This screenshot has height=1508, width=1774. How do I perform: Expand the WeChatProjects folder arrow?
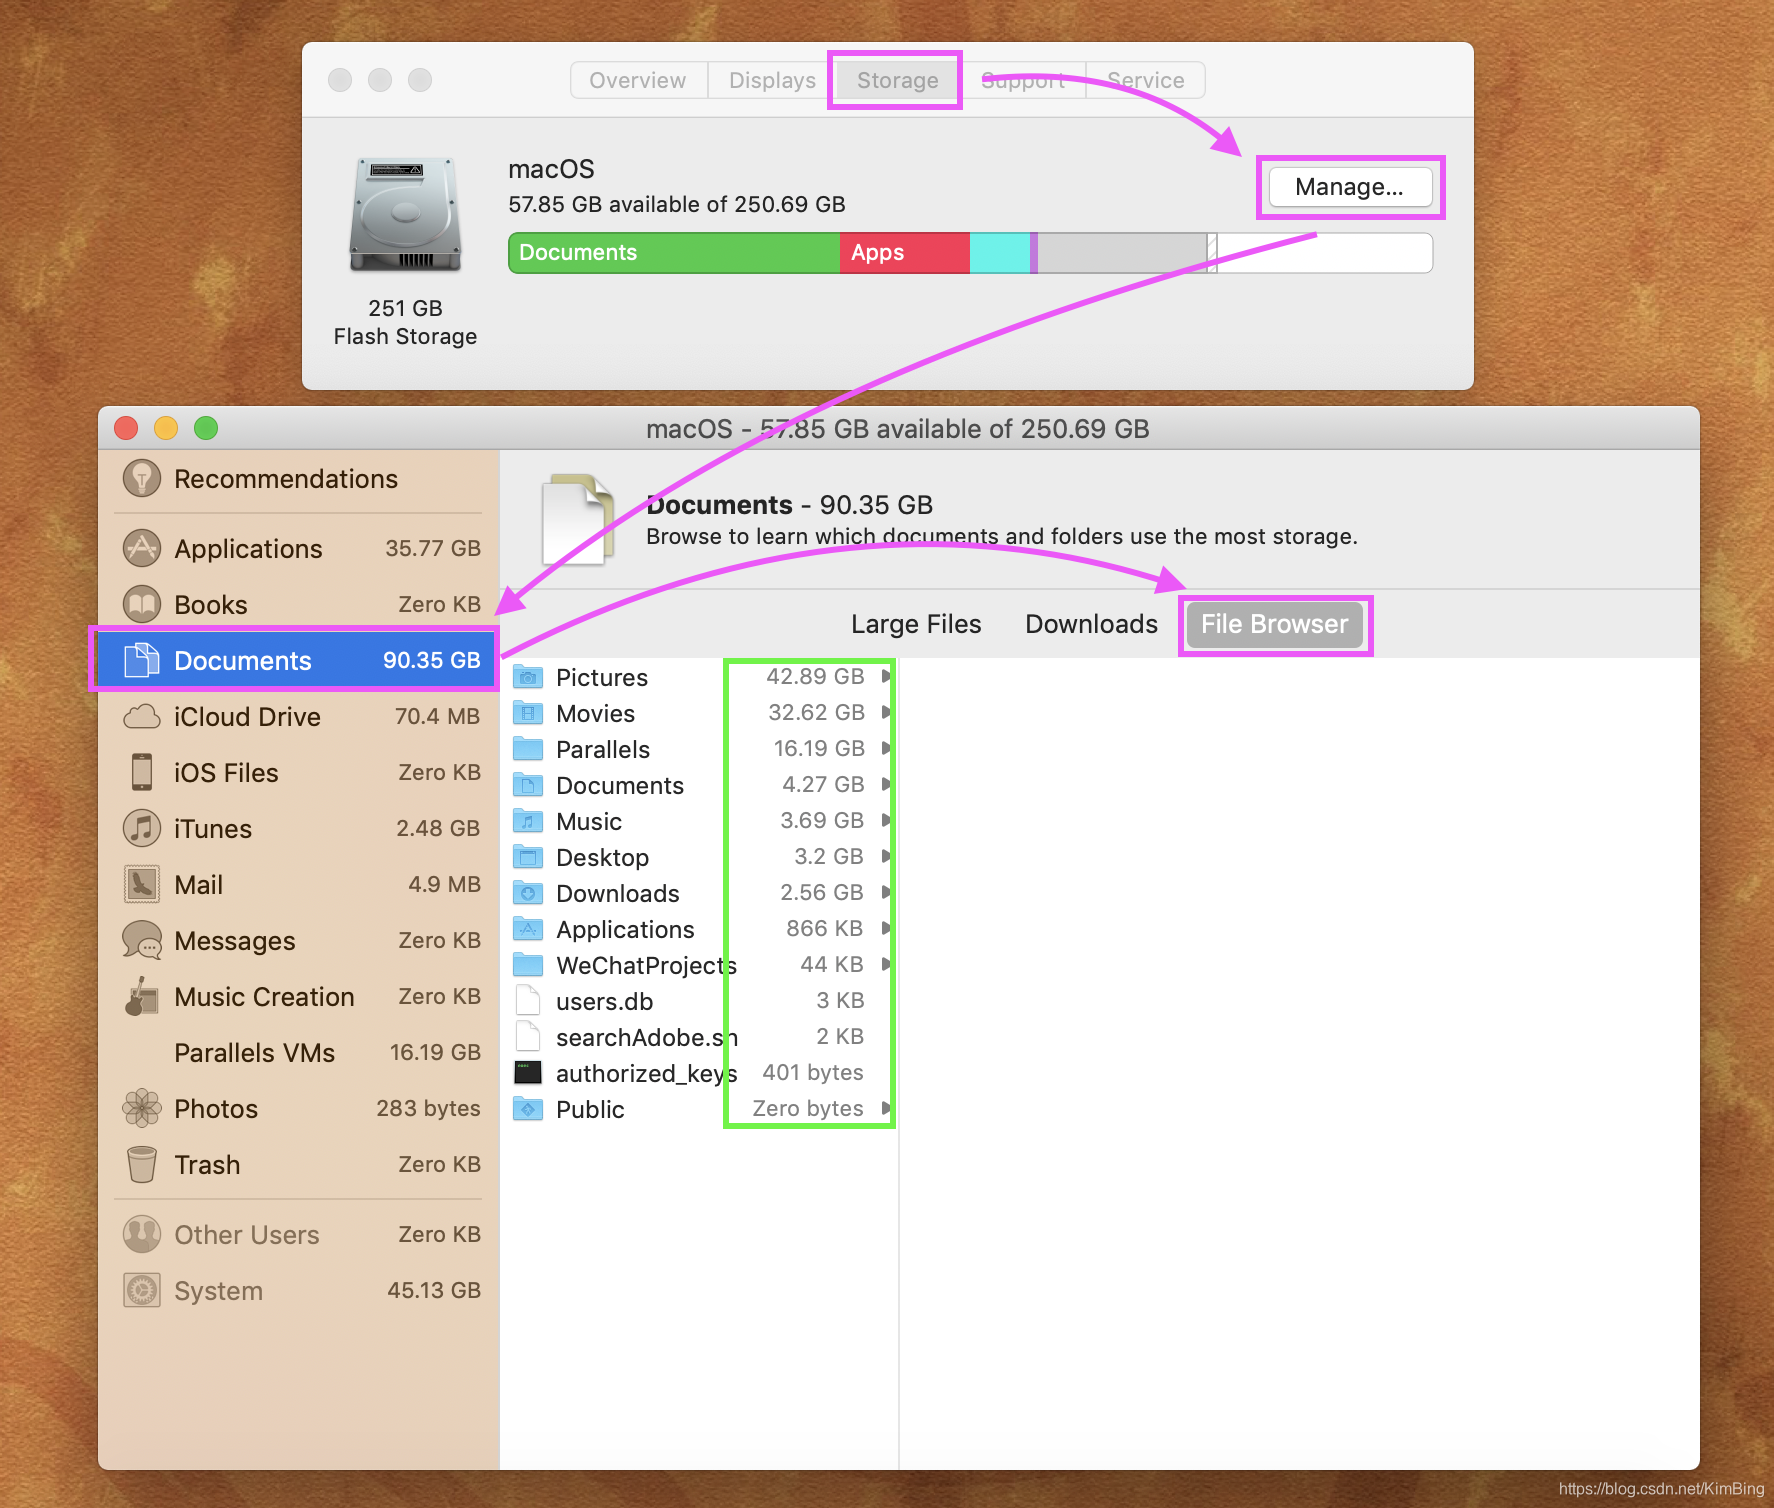pyautogui.click(x=886, y=964)
